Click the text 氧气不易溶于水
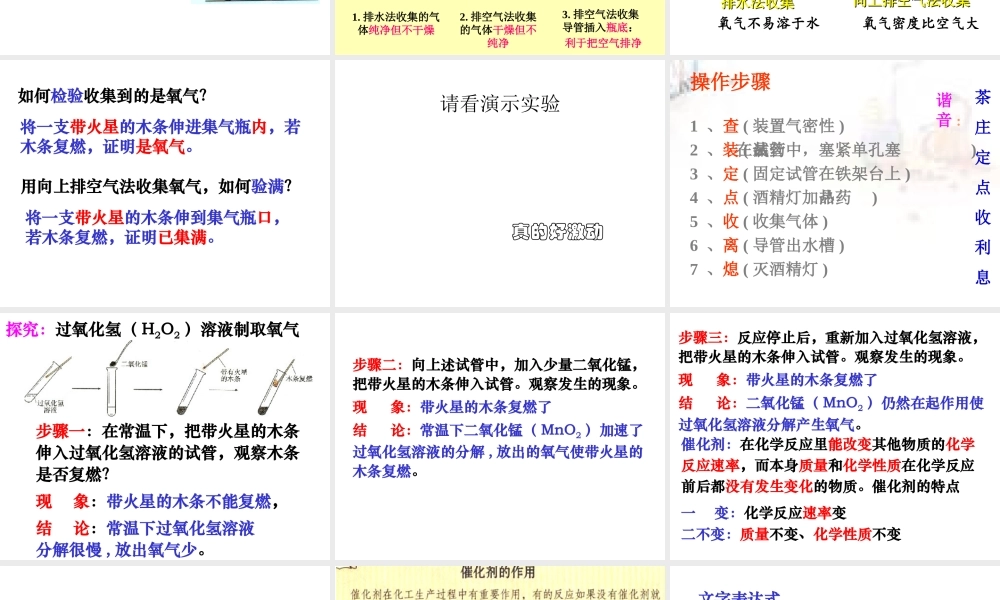Screen dimensions: 1000x600 (x=768, y=24)
